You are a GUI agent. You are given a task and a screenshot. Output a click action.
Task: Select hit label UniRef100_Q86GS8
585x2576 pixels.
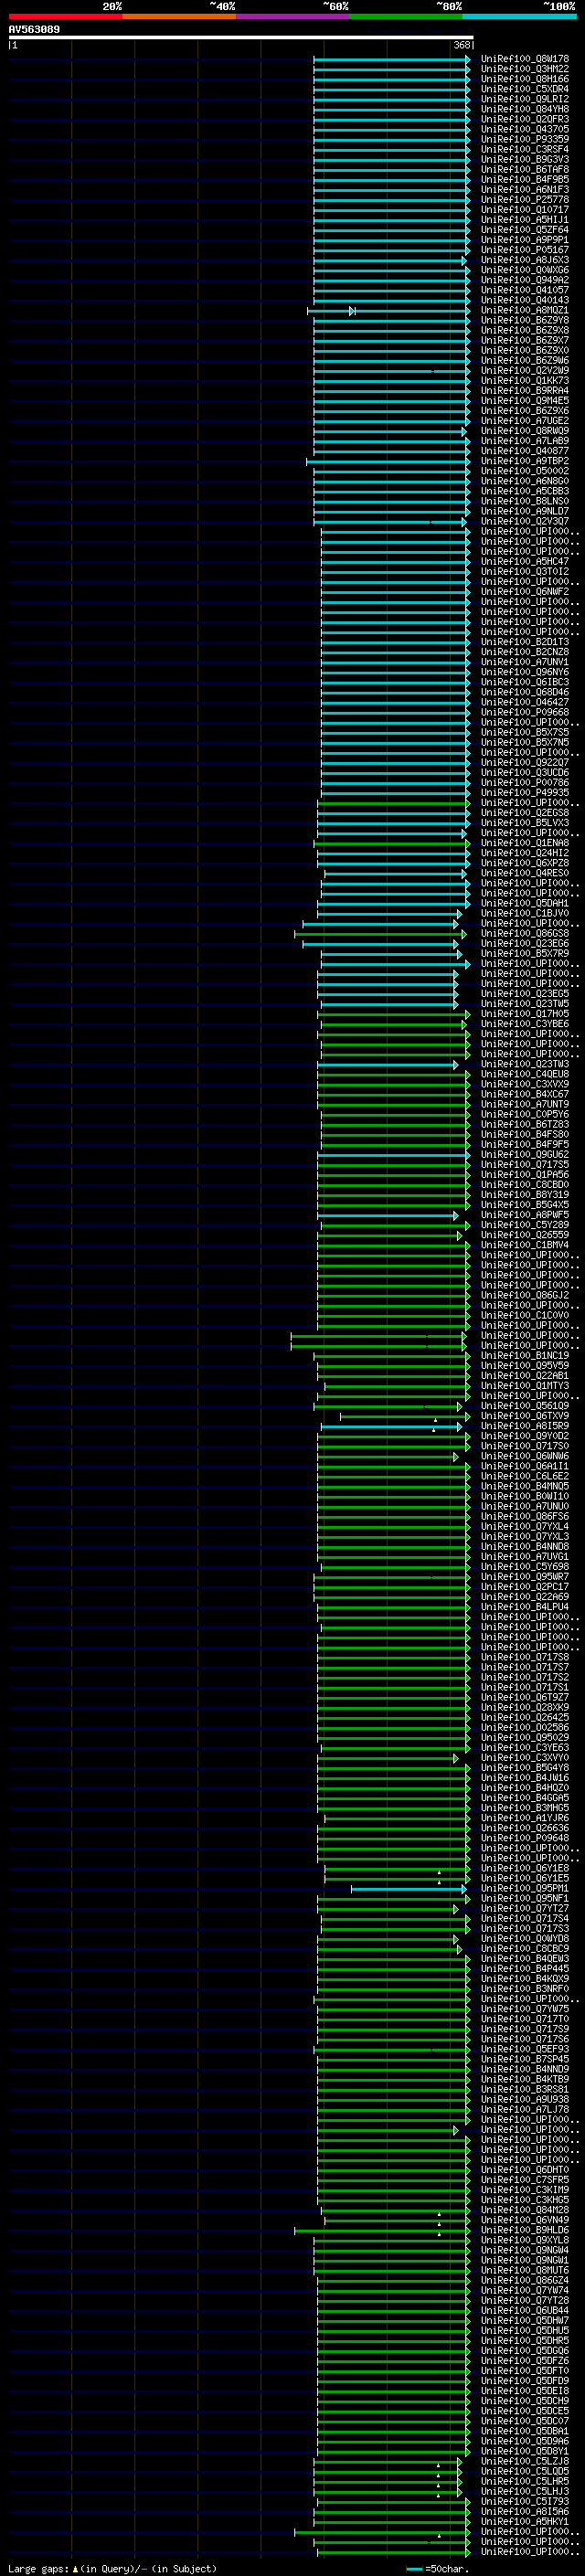pyautogui.click(x=525, y=933)
